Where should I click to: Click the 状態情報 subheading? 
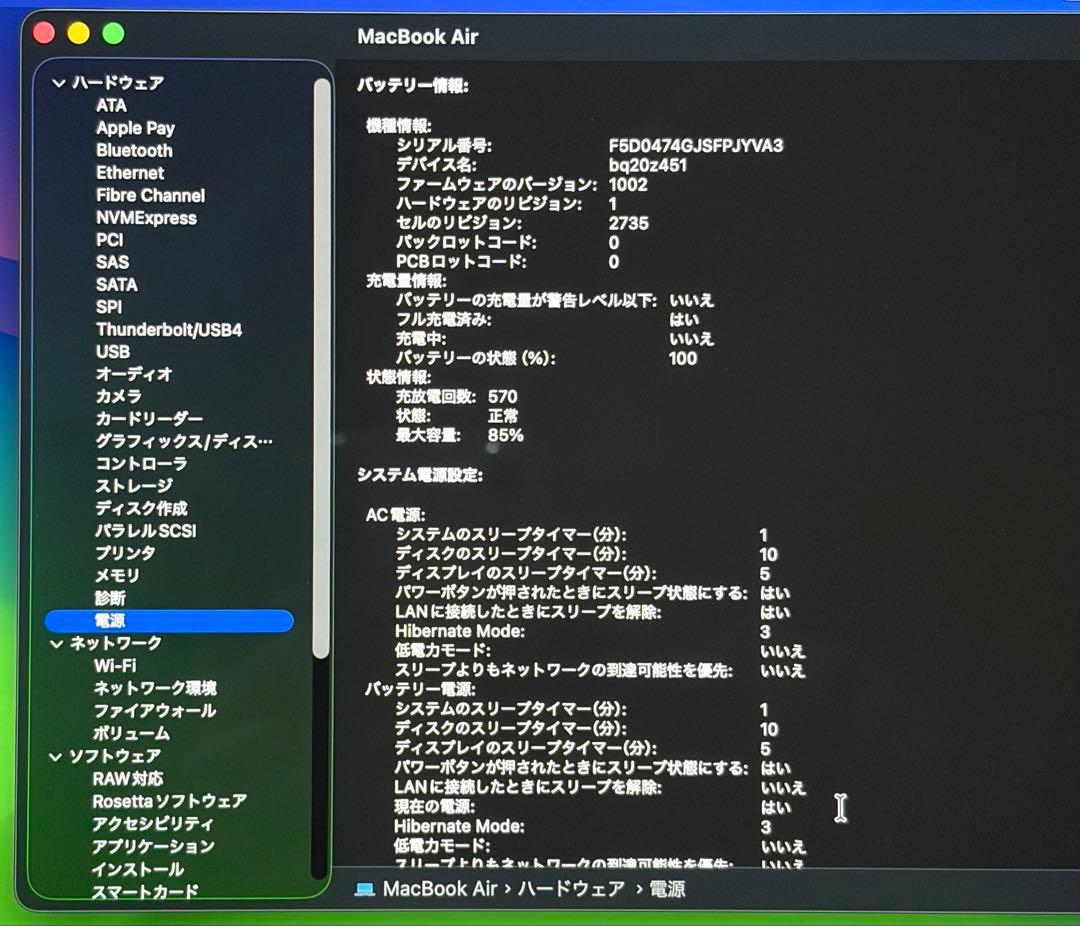point(399,378)
